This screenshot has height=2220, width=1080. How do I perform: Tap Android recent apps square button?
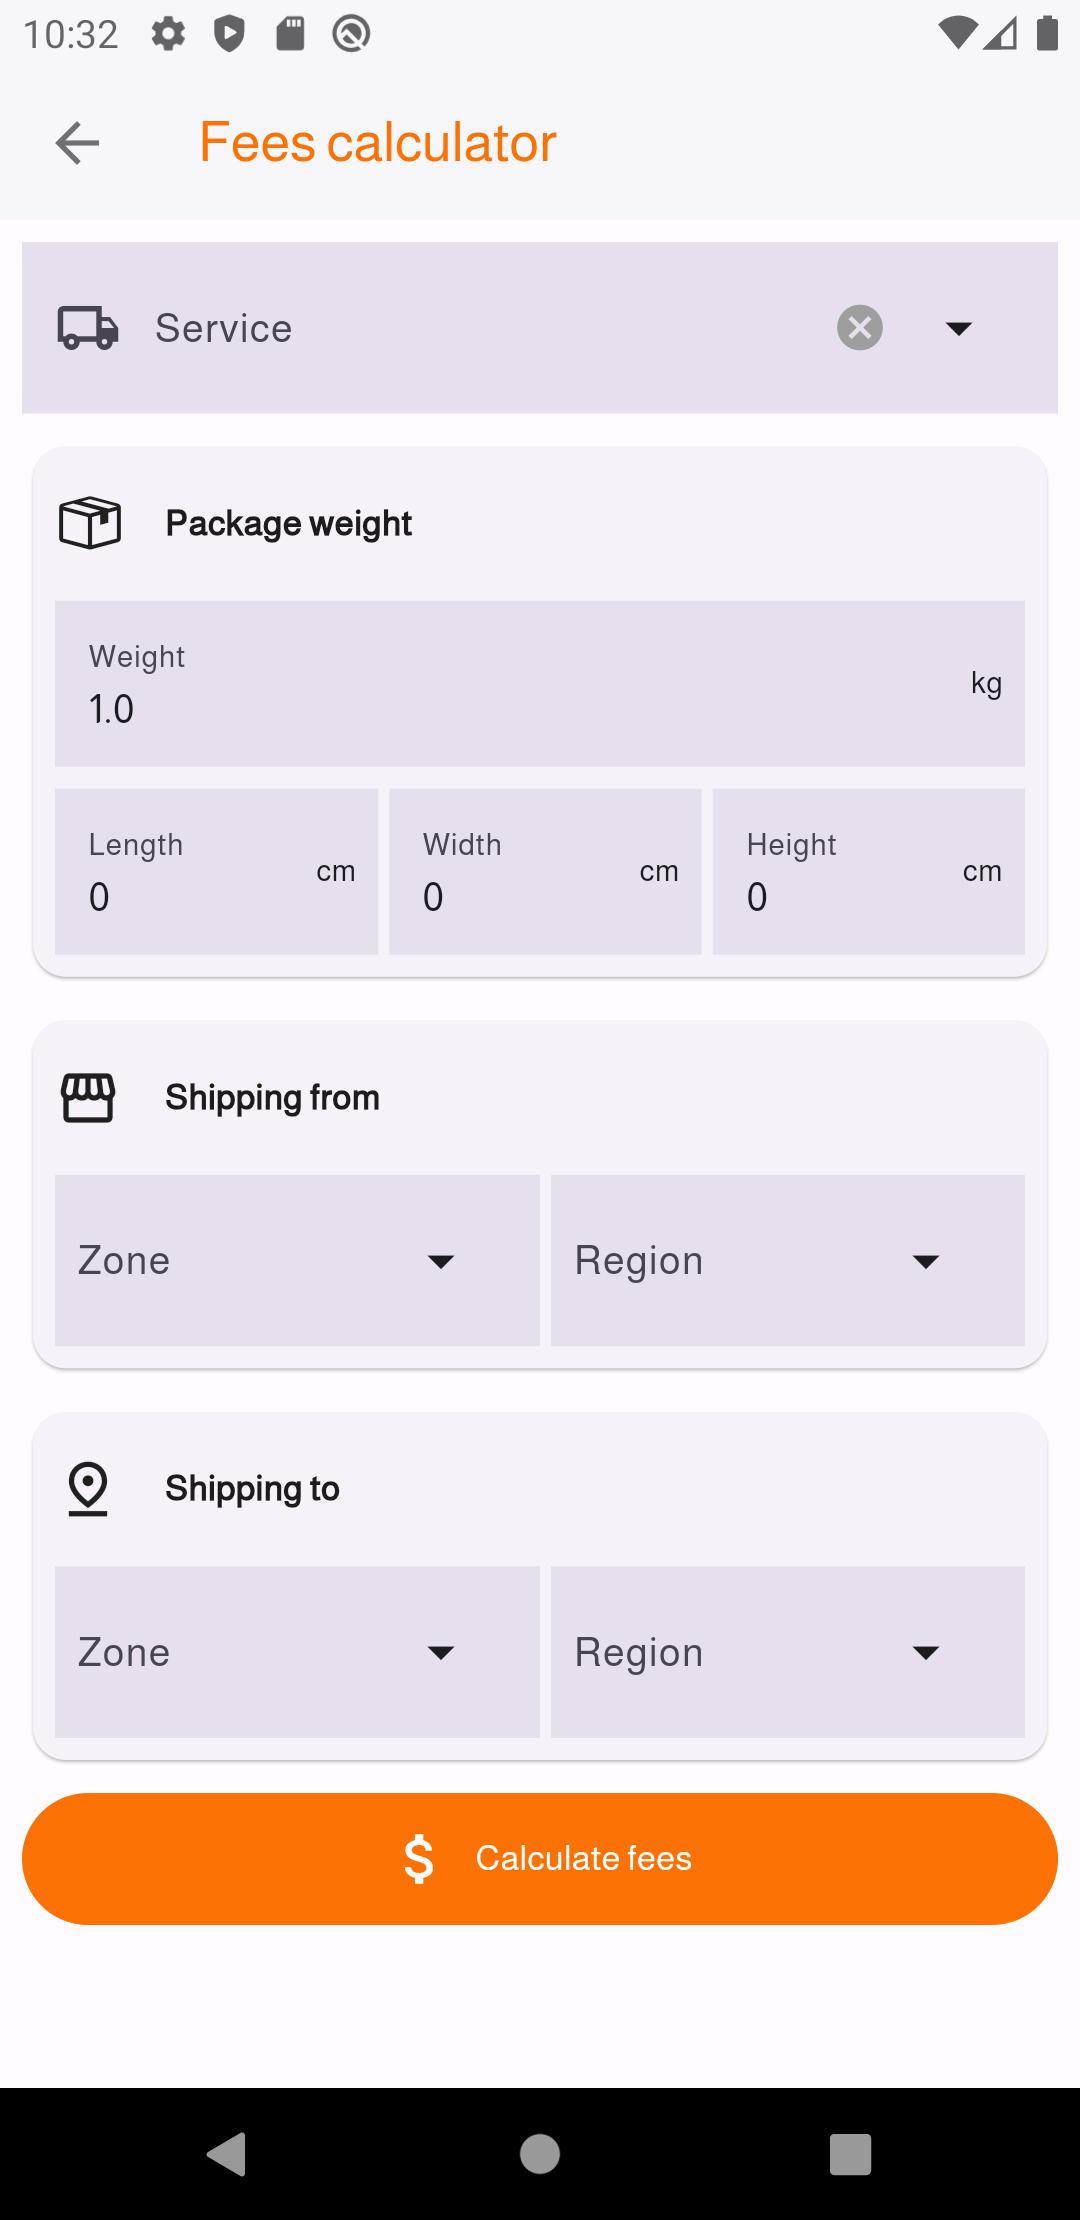click(851, 2154)
